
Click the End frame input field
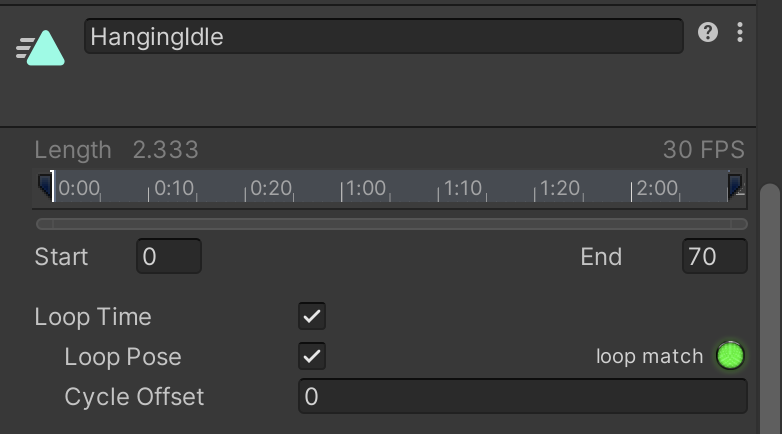[714, 257]
